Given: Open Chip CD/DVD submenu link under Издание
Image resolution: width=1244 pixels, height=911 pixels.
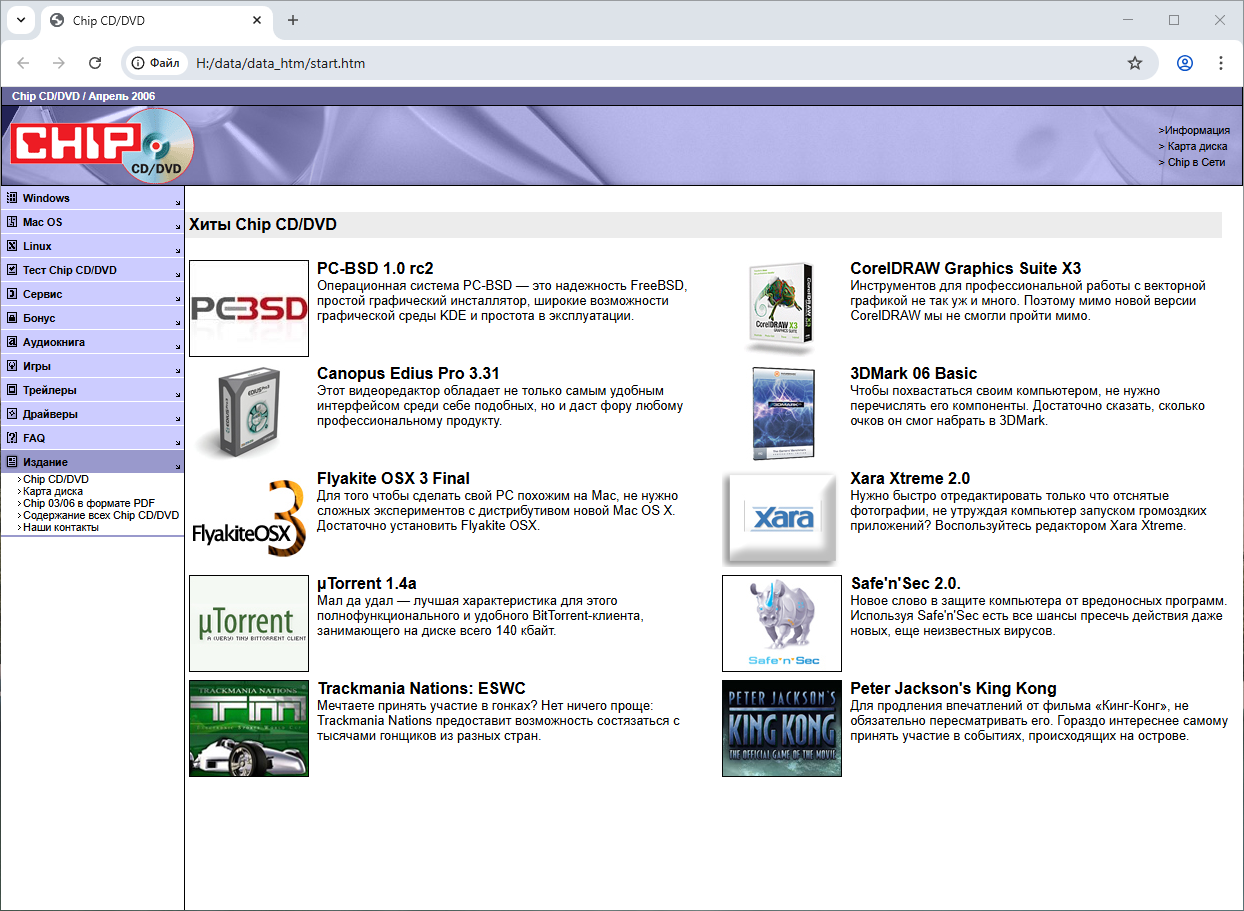Looking at the screenshot, I should [x=55, y=480].
